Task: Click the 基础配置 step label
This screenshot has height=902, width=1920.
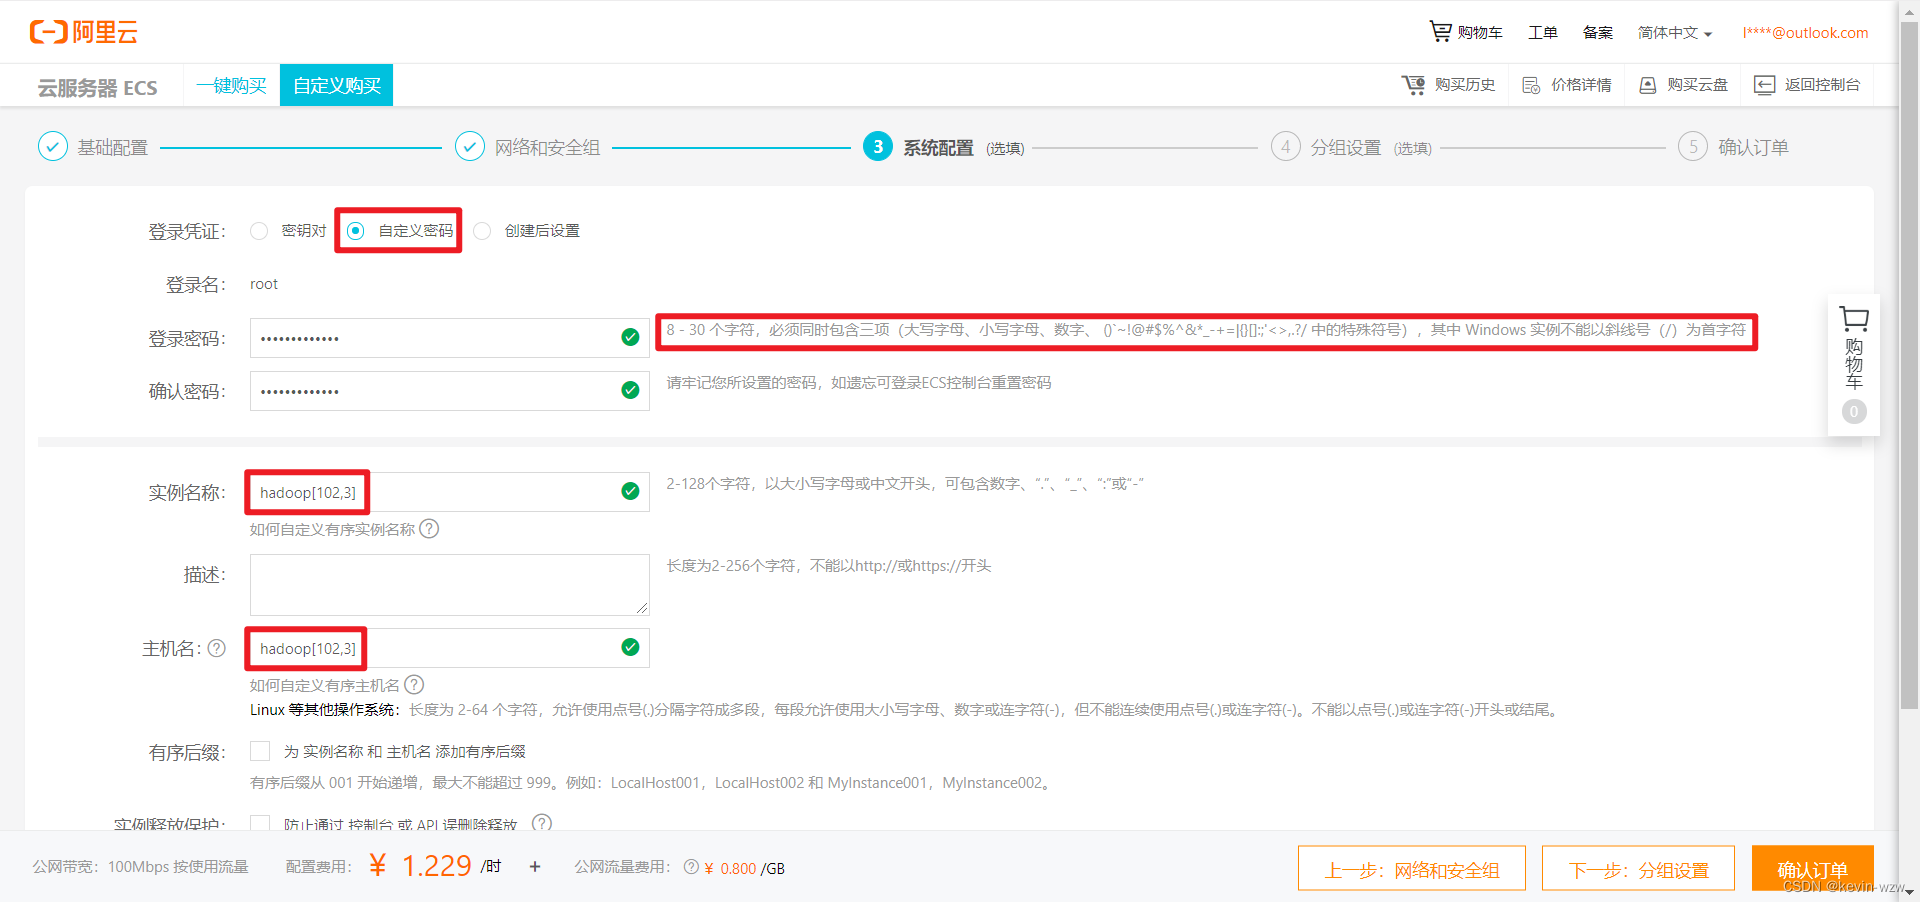Action: tap(113, 148)
